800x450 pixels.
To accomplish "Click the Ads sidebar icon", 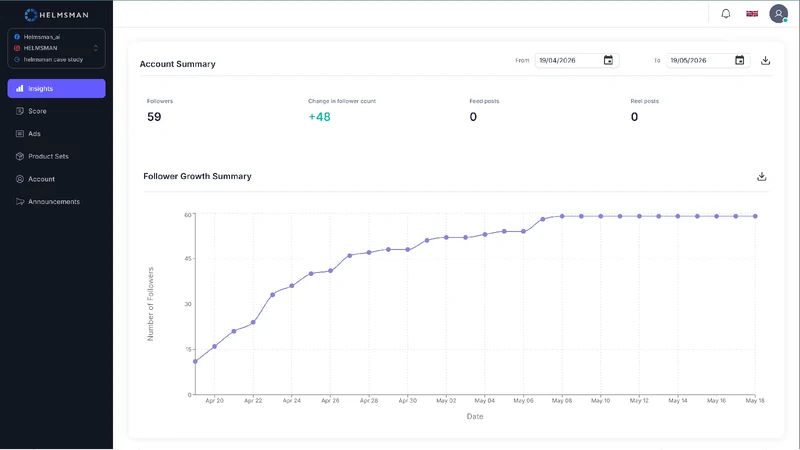I will pyautogui.click(x=19, y=134).
